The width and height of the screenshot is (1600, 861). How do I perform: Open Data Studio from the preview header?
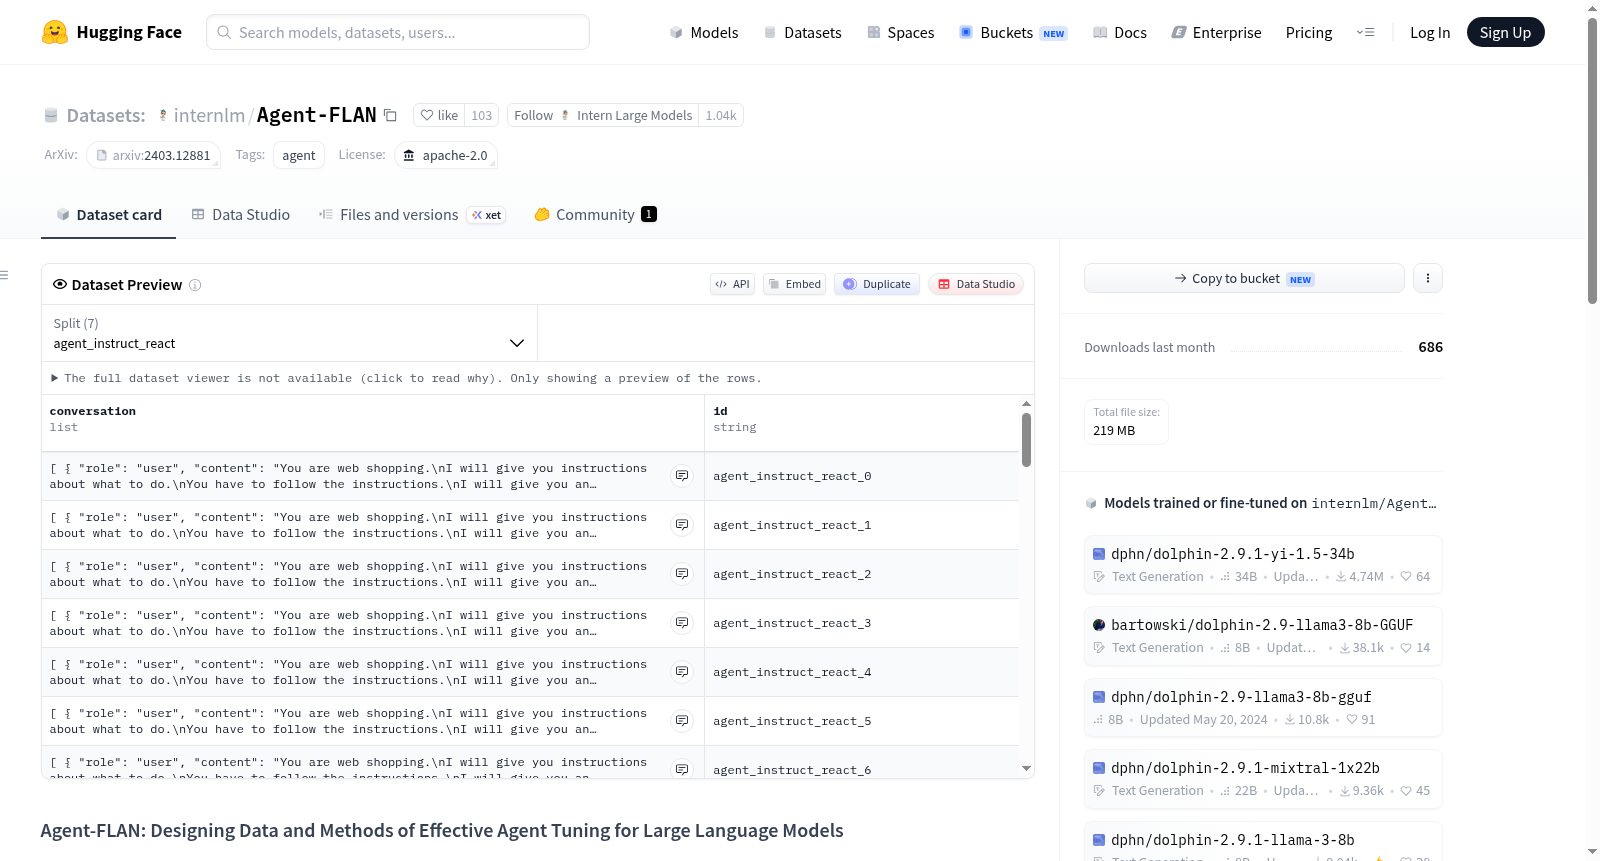pos(976,284)
